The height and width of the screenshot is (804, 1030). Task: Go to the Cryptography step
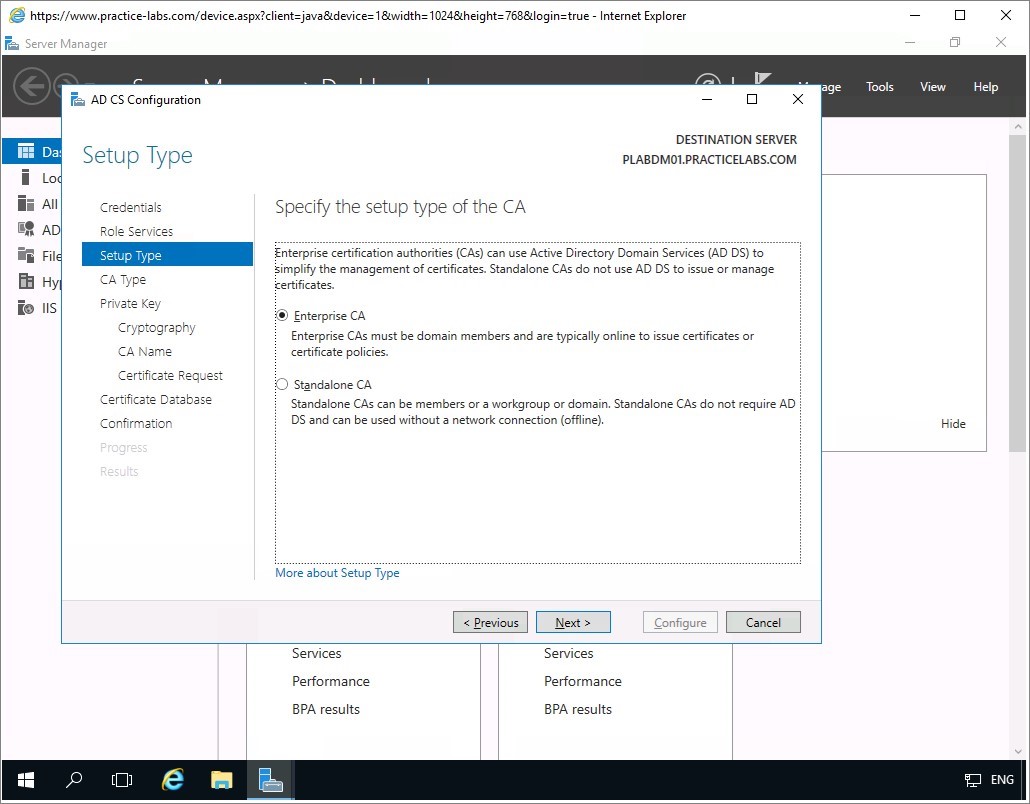[157, 327]
